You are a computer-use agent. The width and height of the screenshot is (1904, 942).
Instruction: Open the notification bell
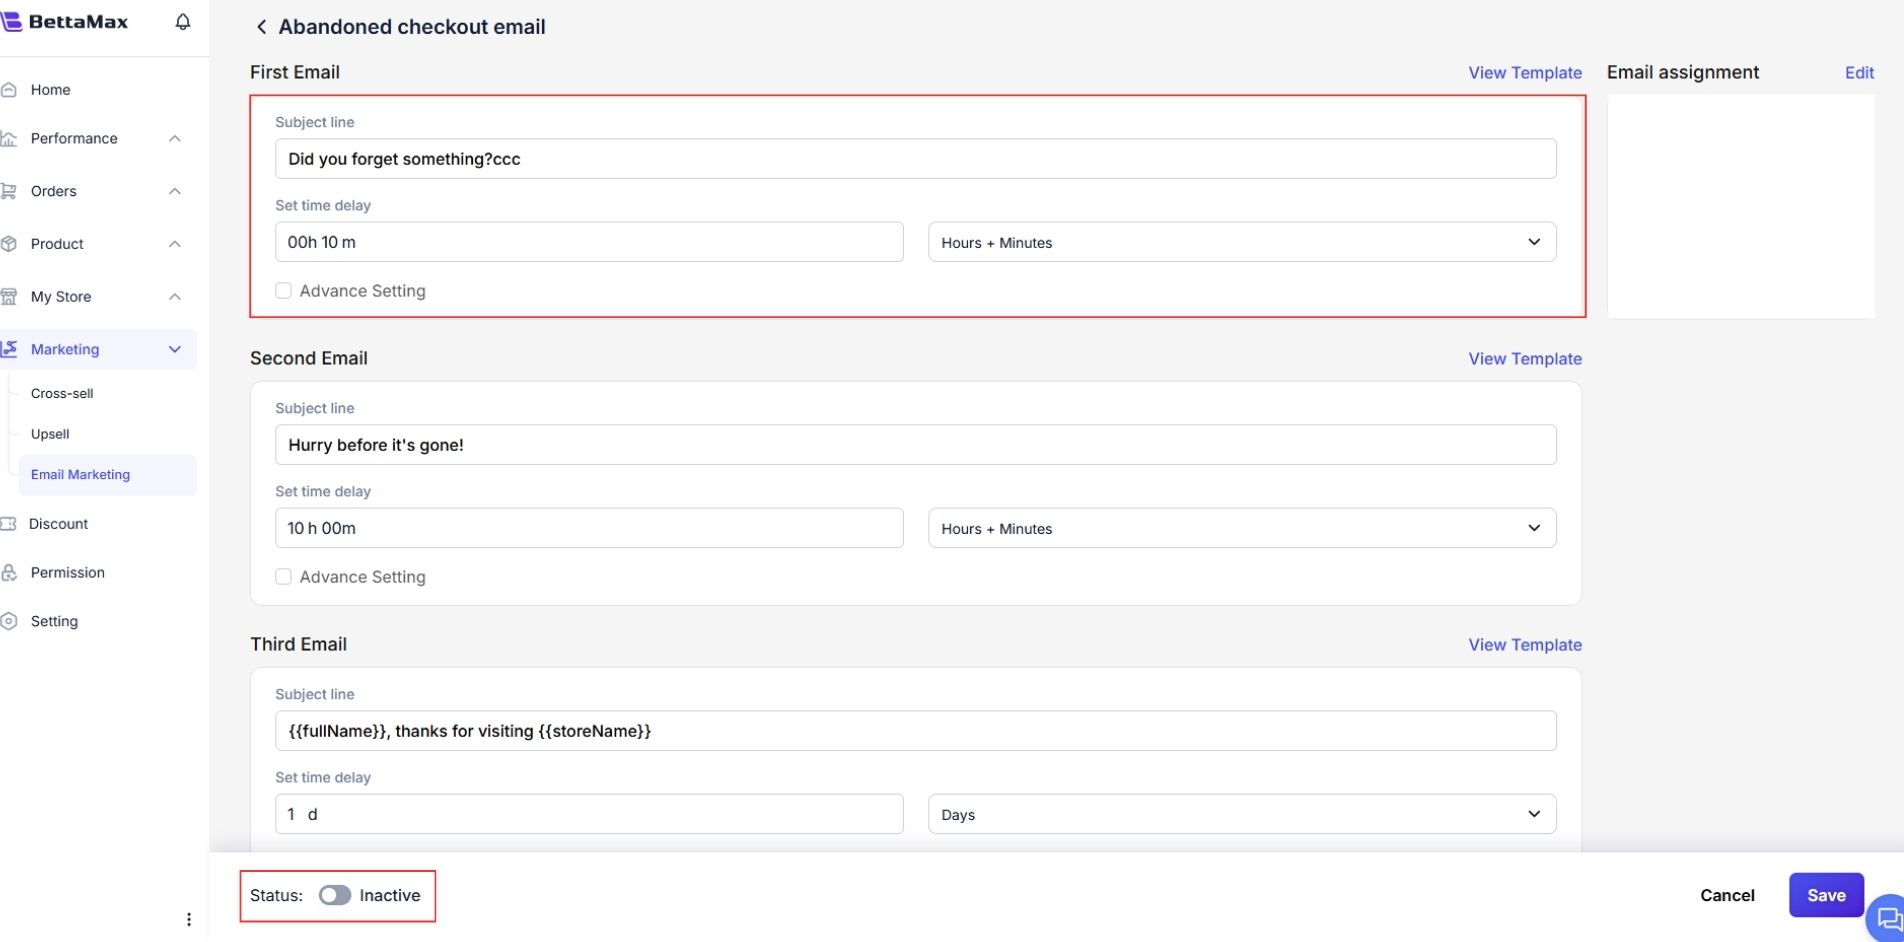182,20
